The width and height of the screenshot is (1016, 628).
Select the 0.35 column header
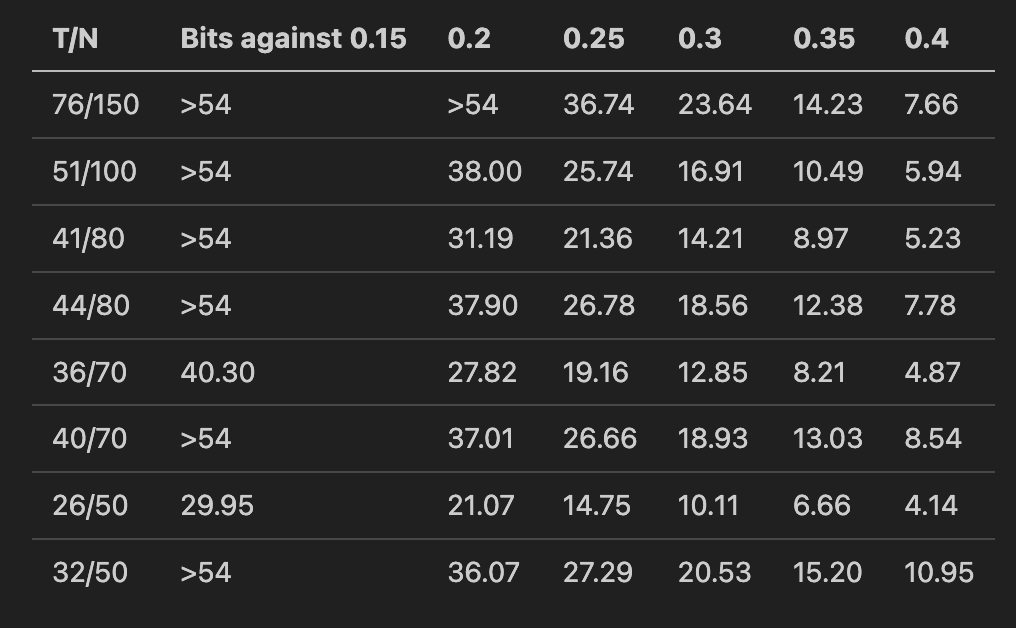click(x=824, y=39)
